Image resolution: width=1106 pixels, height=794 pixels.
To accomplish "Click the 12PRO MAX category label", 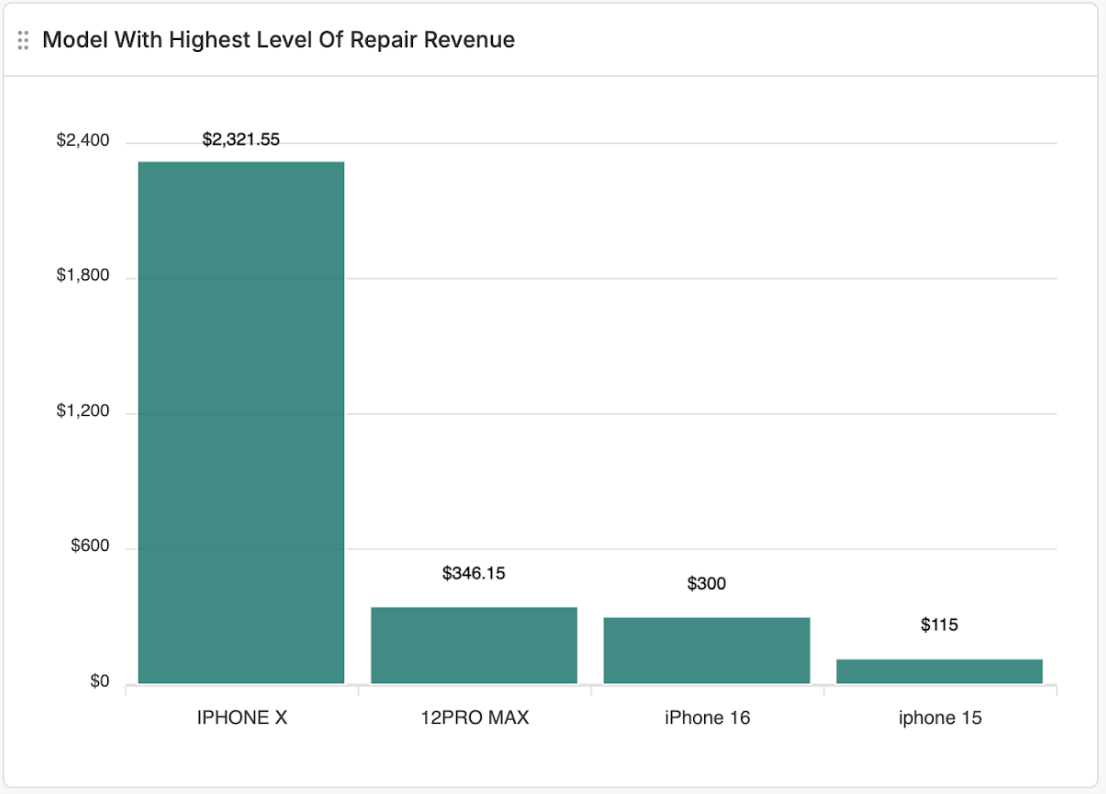I will pos(473,717).
